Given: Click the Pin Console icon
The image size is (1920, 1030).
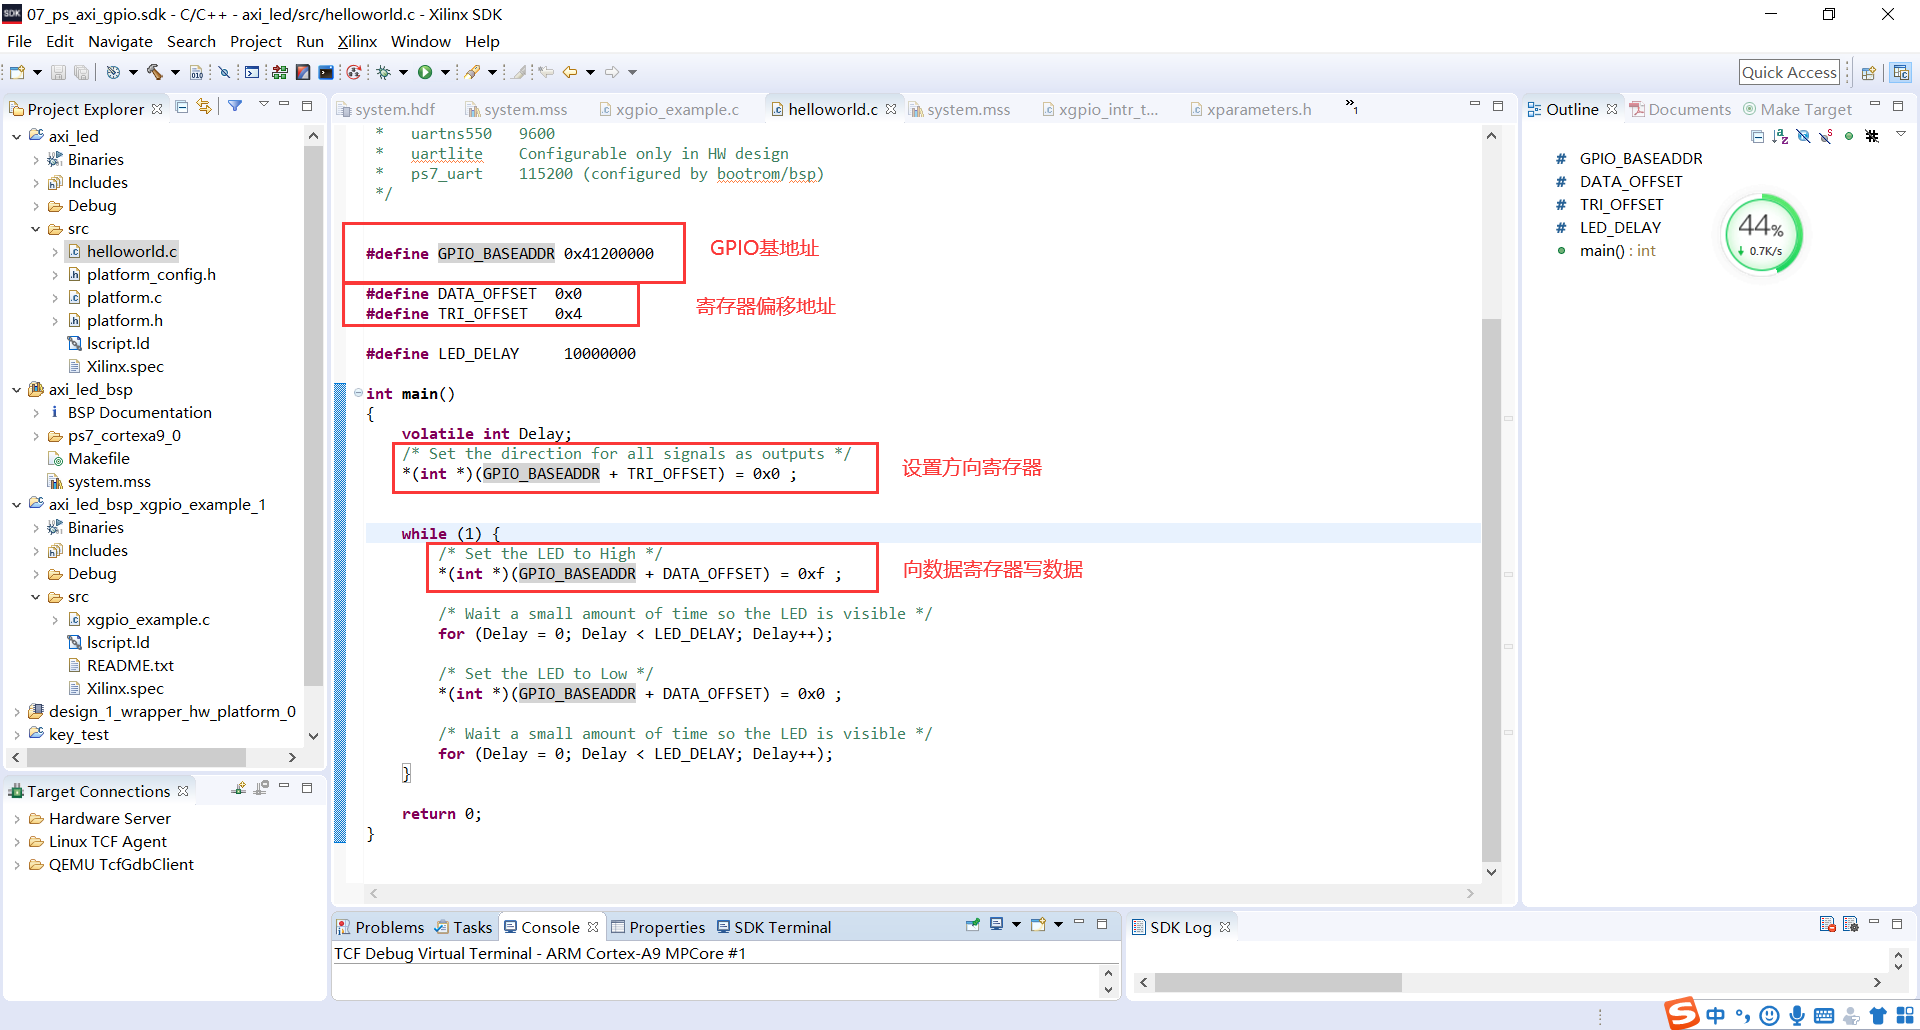Looking at the screenshot, I should coord(972,924).
